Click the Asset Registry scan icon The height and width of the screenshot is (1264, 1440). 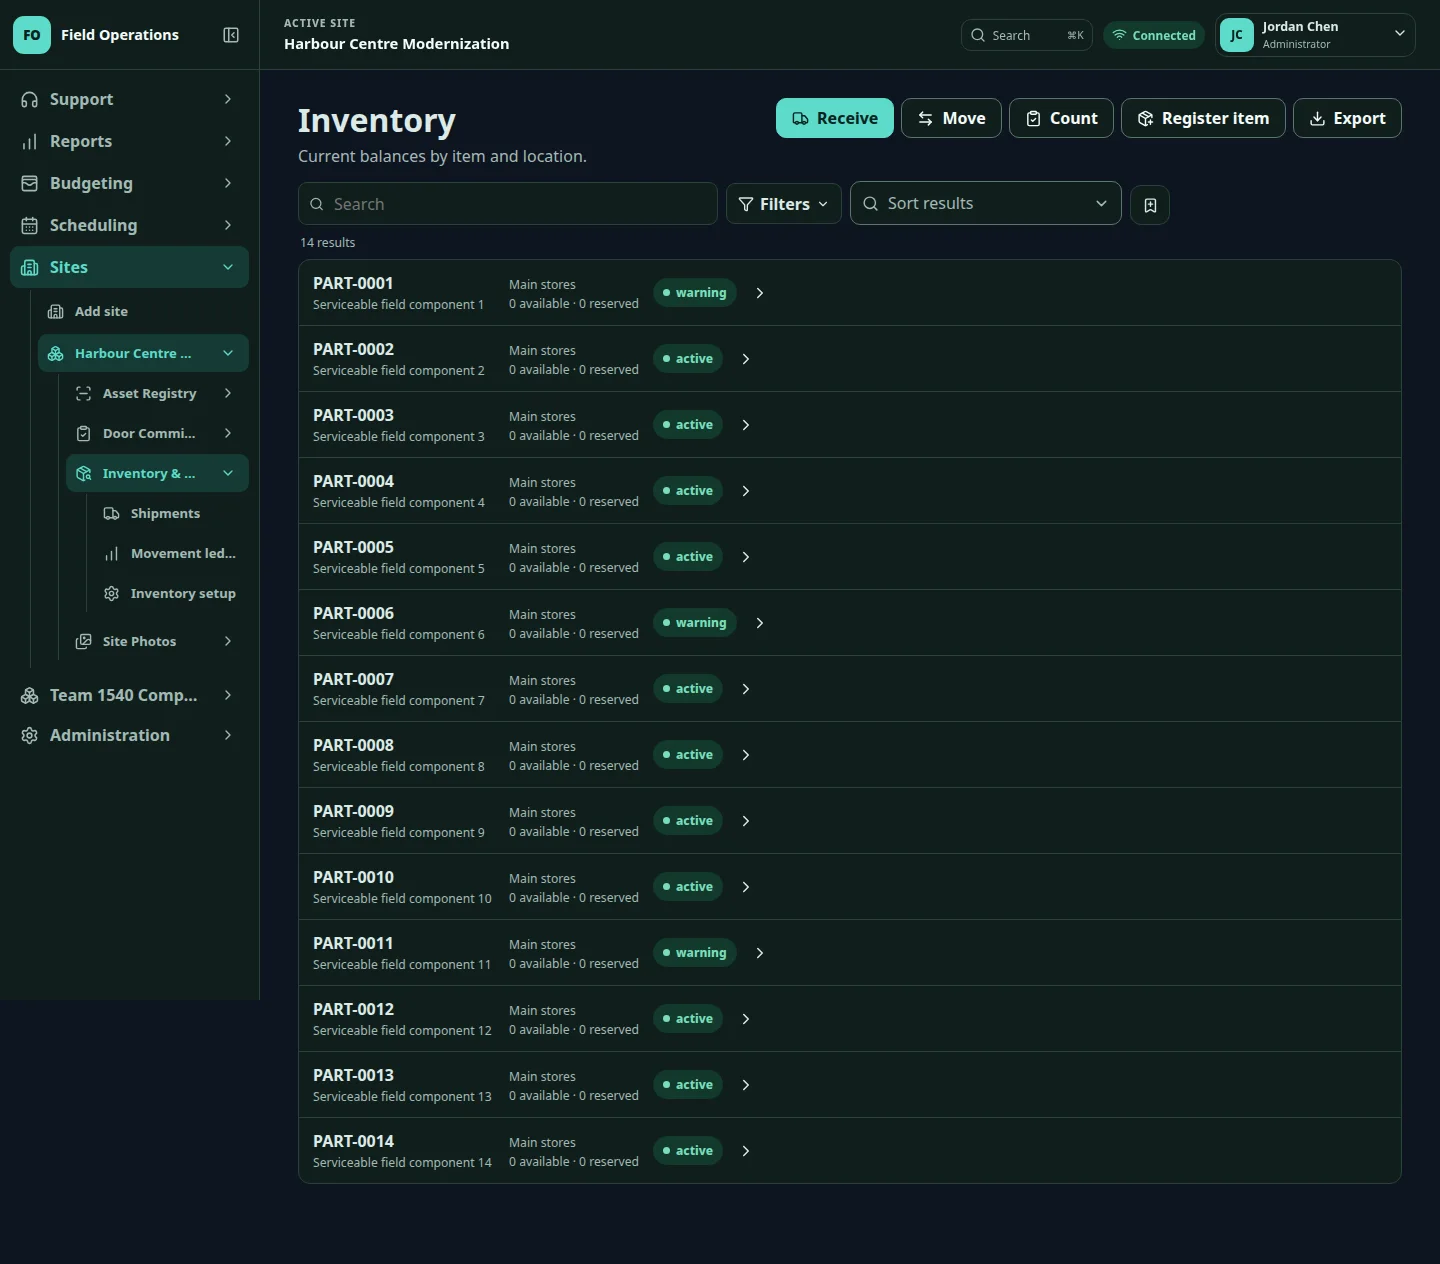[x=84, y=393]
